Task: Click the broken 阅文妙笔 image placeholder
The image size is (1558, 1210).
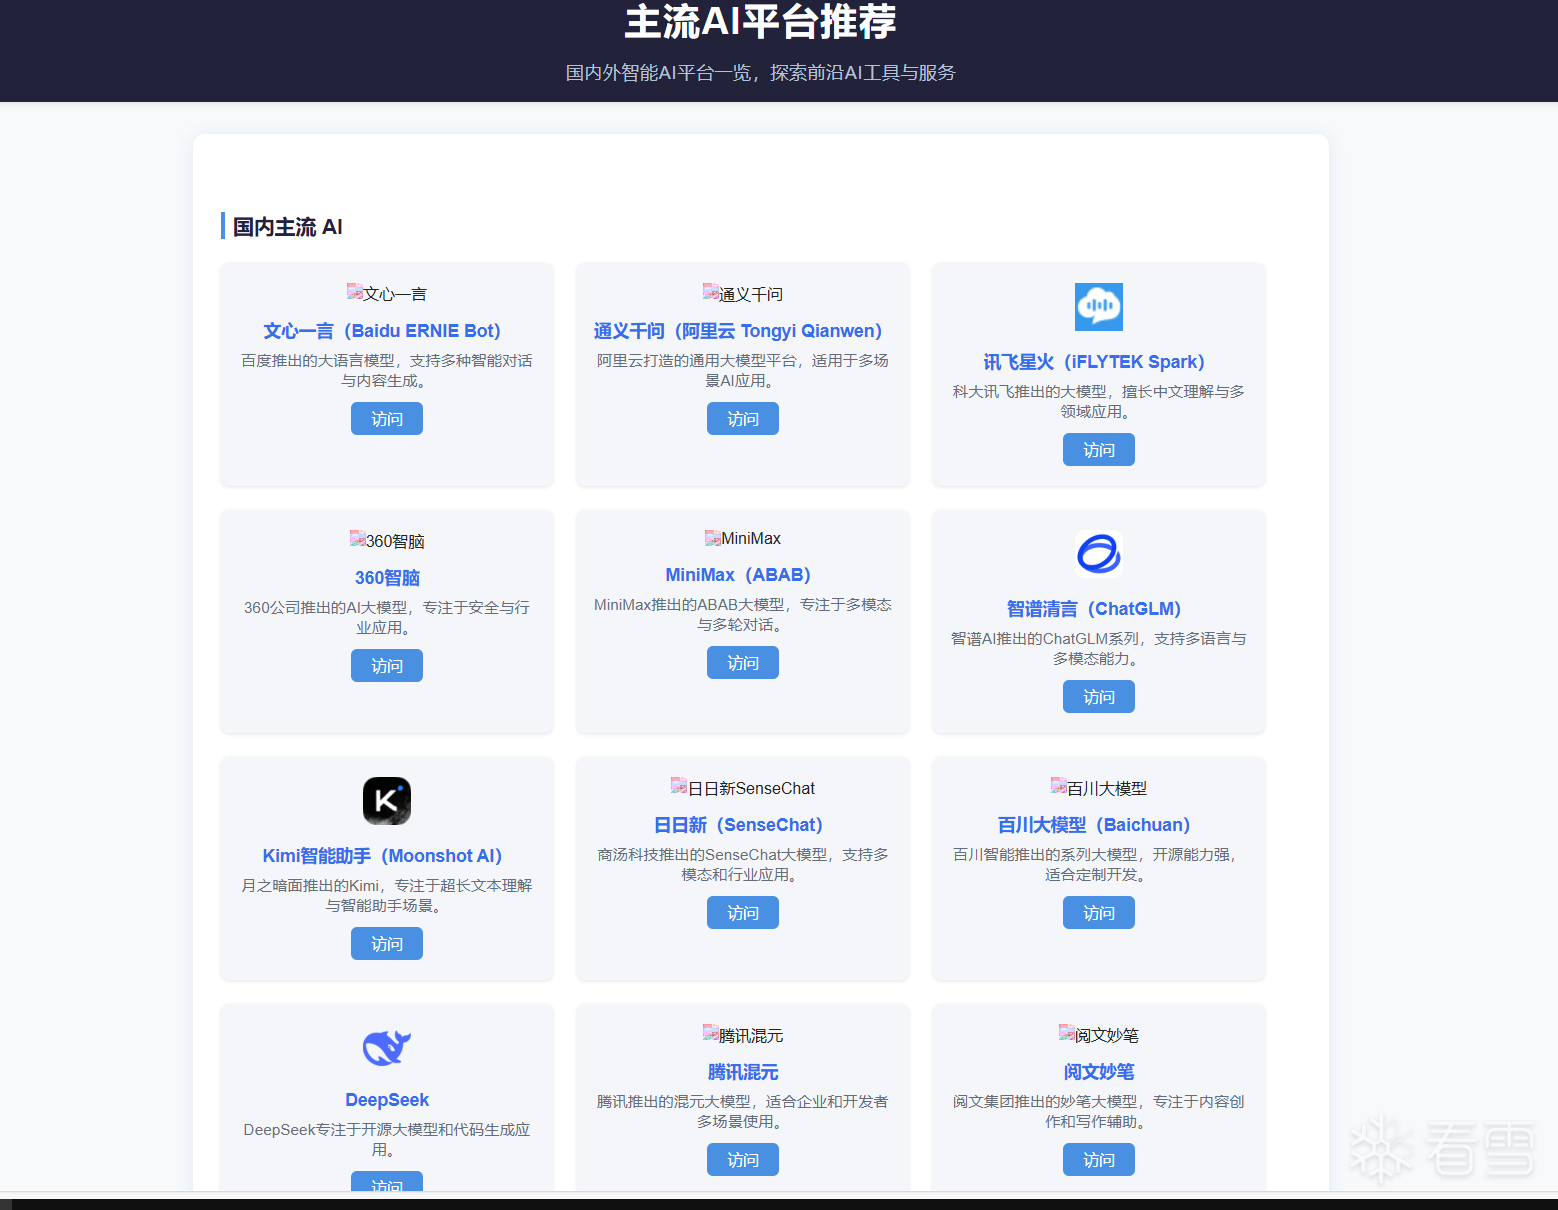Action: (x=1099, y=1035)
